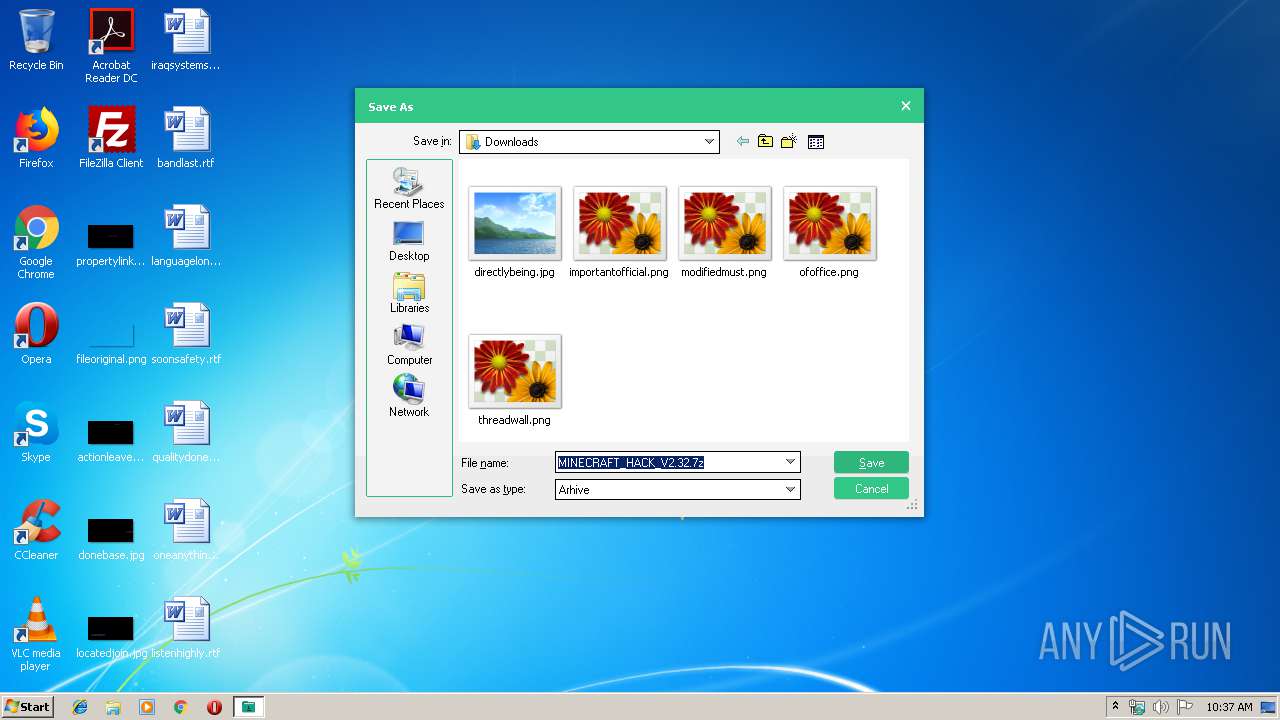Viewport: 1280px width, 720px height.
Task: Select Skype desktop shortcut
Action: point(36,432)
